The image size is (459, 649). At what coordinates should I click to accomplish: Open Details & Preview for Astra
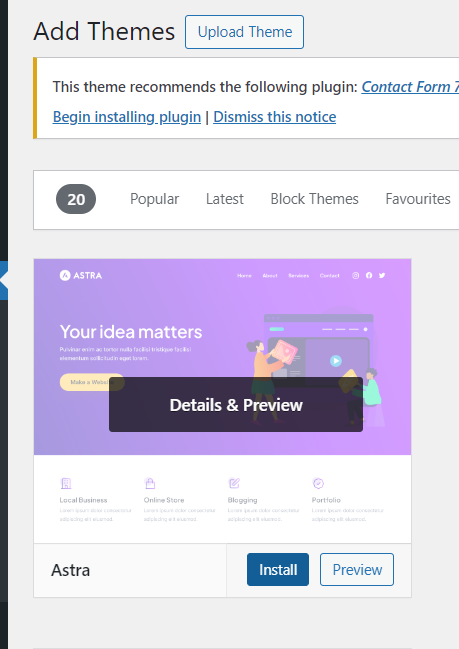[x=236, y=405]
